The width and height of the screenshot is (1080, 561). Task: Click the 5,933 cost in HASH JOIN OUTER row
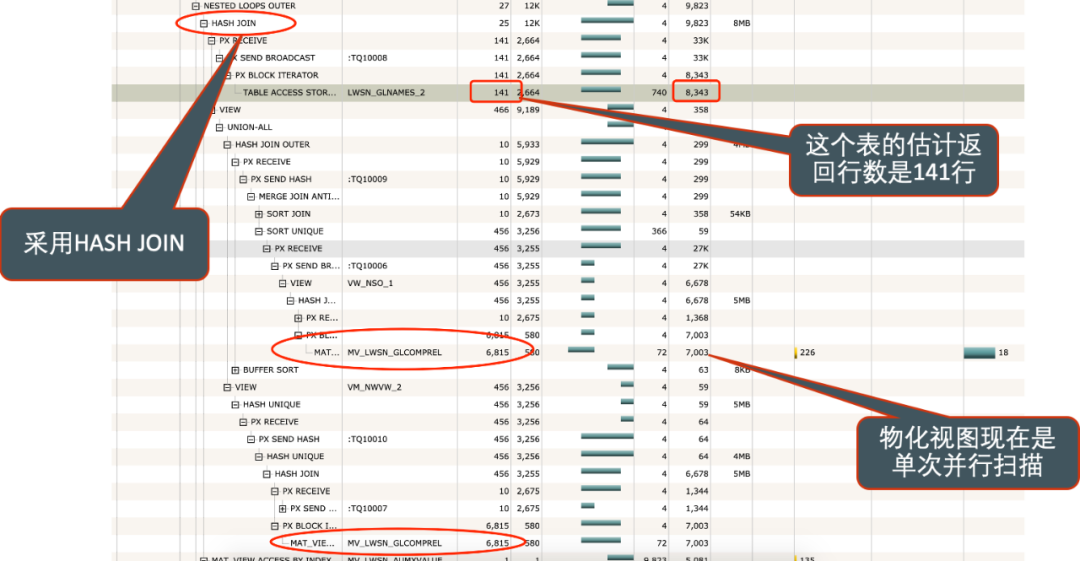tap(528, 145)
